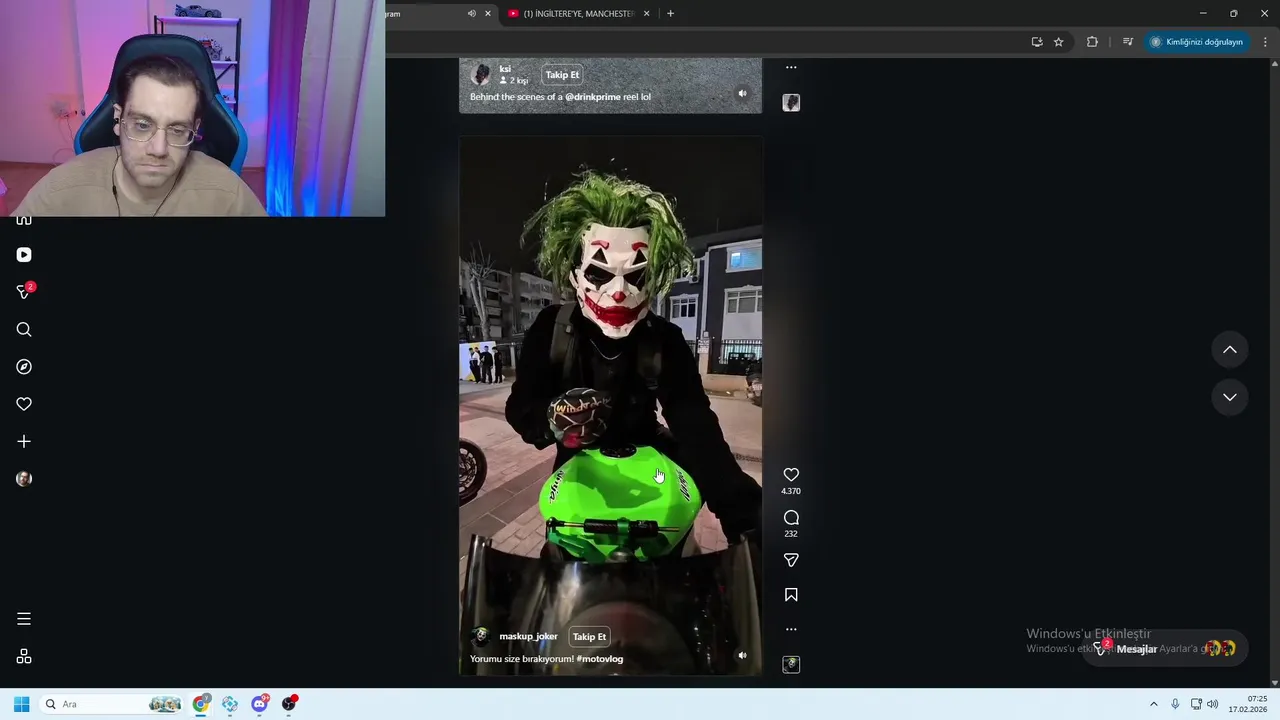Click the taskbar Ara search box

coord(113,704)
